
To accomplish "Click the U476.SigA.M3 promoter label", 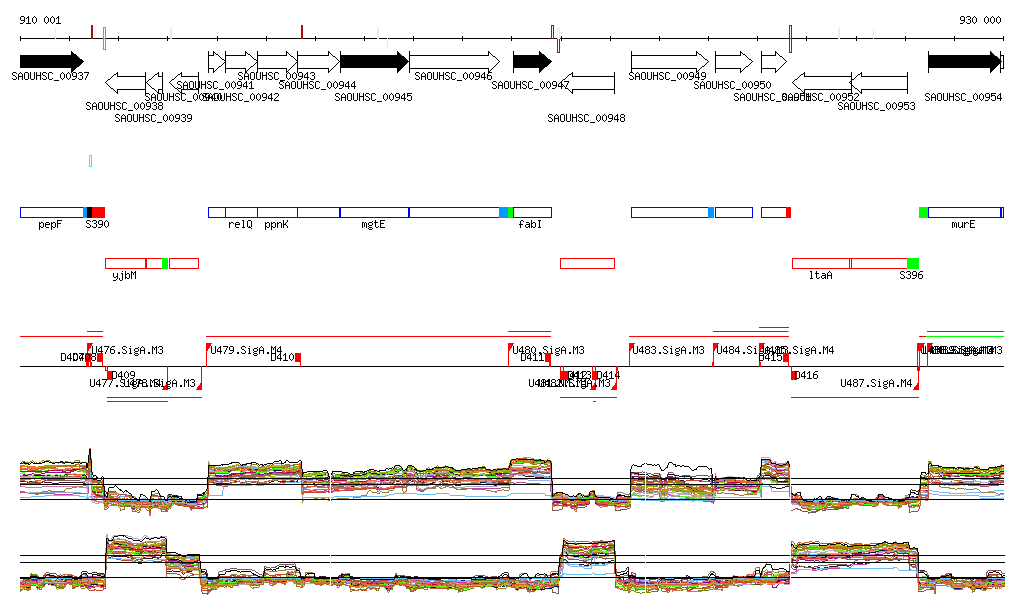I will tap(127, 351).
